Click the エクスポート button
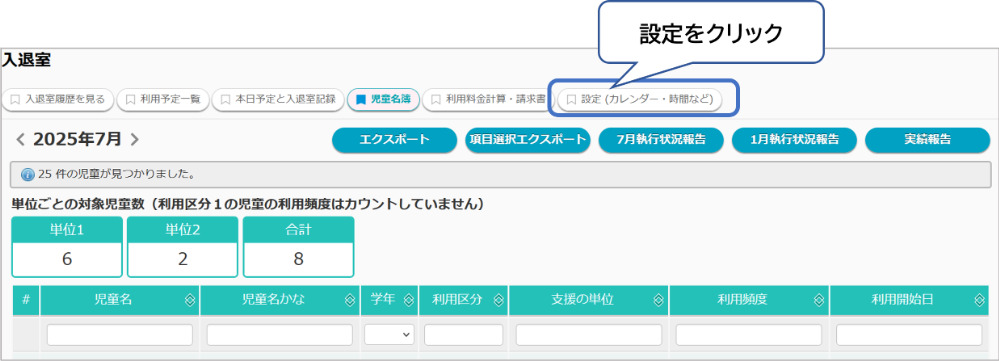This screenshot has width=999, height=361. click(394, 141)
